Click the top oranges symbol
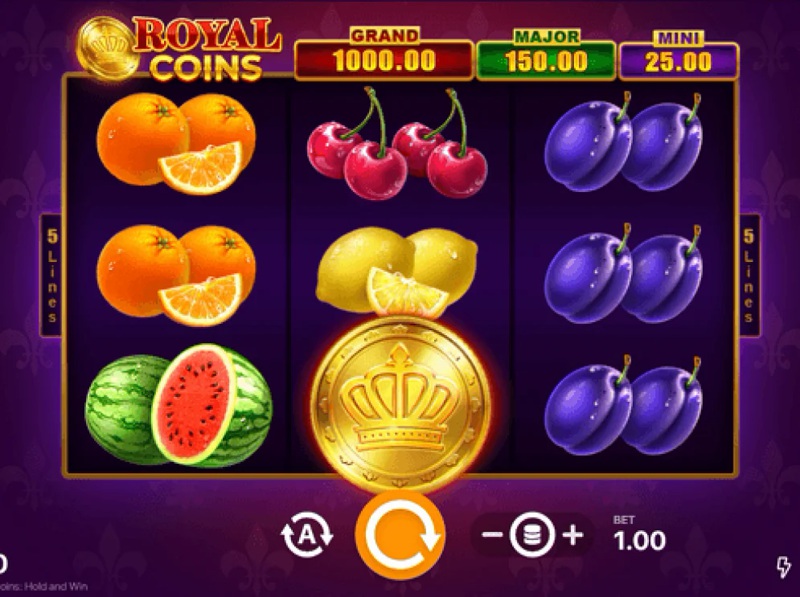 coord(177,144)
